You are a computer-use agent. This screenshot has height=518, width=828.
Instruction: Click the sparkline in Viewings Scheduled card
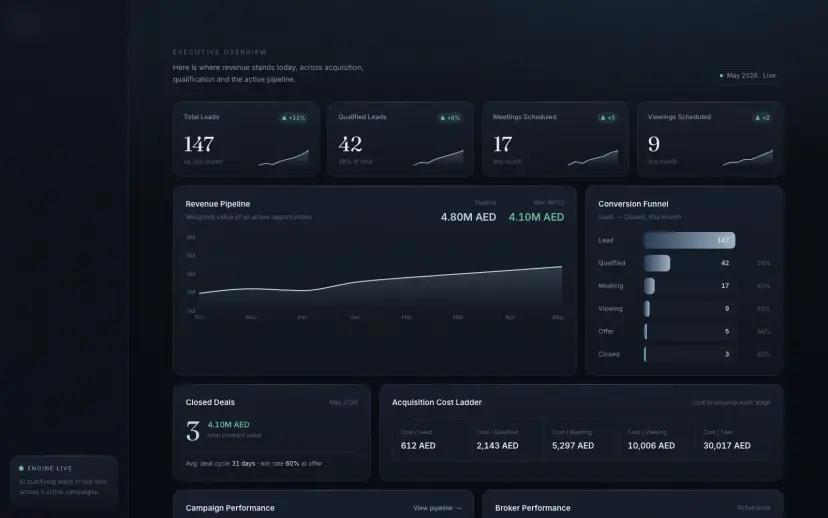[748, 158]
